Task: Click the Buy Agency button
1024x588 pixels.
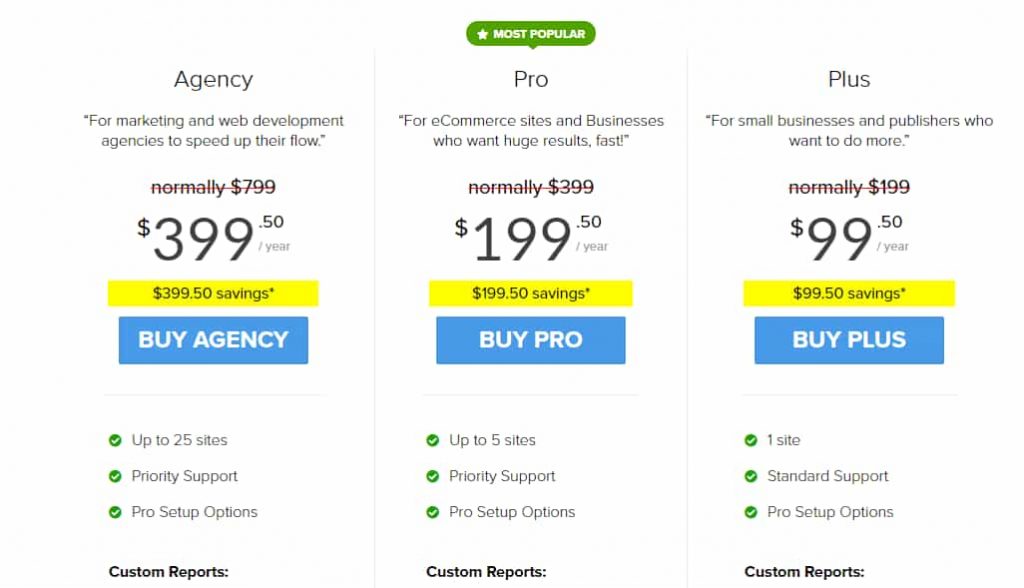Action: (x=213, y=340)
